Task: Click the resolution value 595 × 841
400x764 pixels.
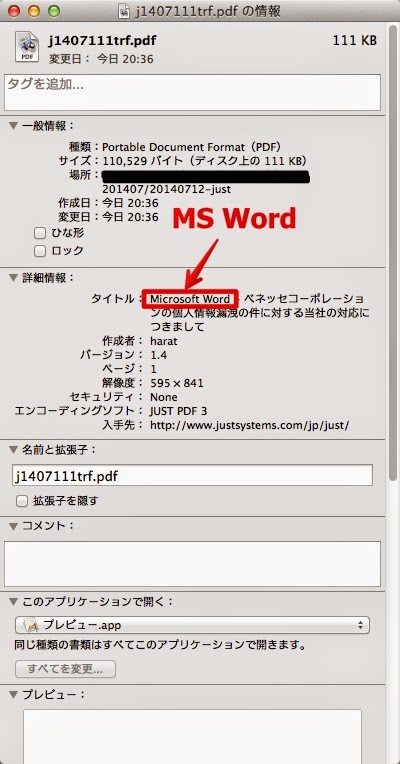Action: click(x=177, y=383)
